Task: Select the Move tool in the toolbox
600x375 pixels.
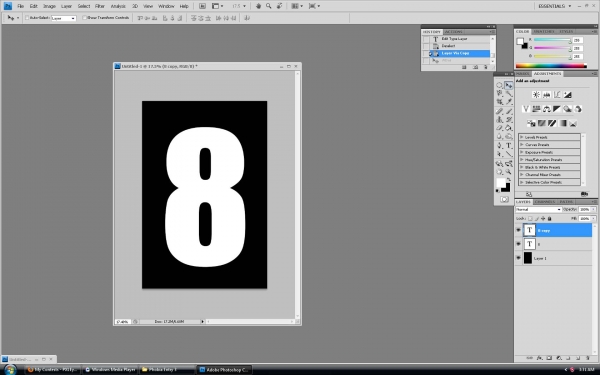Action: [509, 85]
